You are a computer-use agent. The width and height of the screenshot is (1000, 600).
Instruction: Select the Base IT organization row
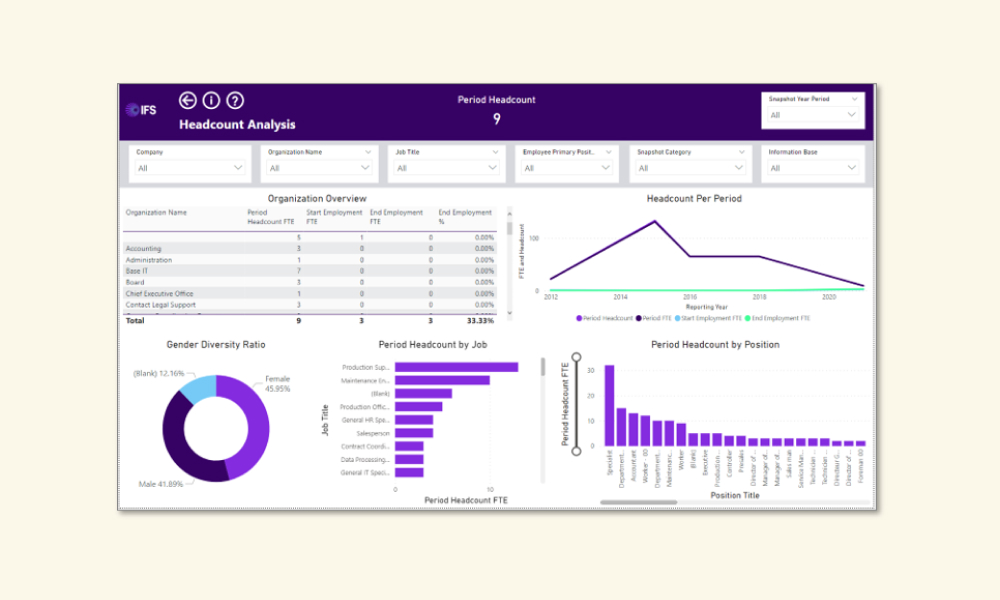tap(309, 271)
